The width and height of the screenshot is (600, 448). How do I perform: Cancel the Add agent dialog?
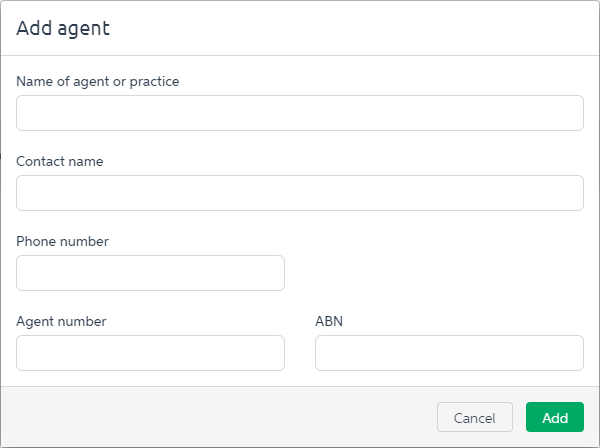(x=474, y=418)
